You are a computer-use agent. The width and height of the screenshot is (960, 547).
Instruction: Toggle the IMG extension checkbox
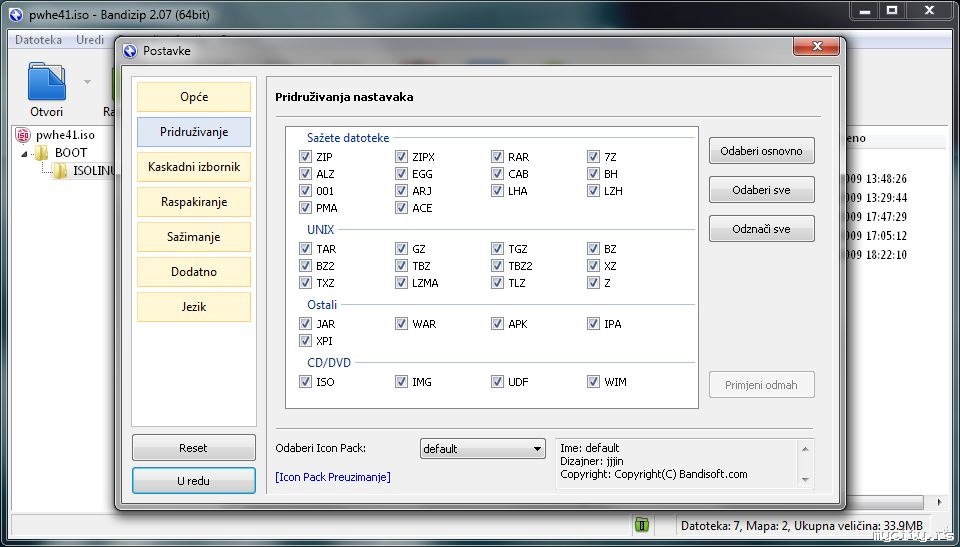[401, 382]
